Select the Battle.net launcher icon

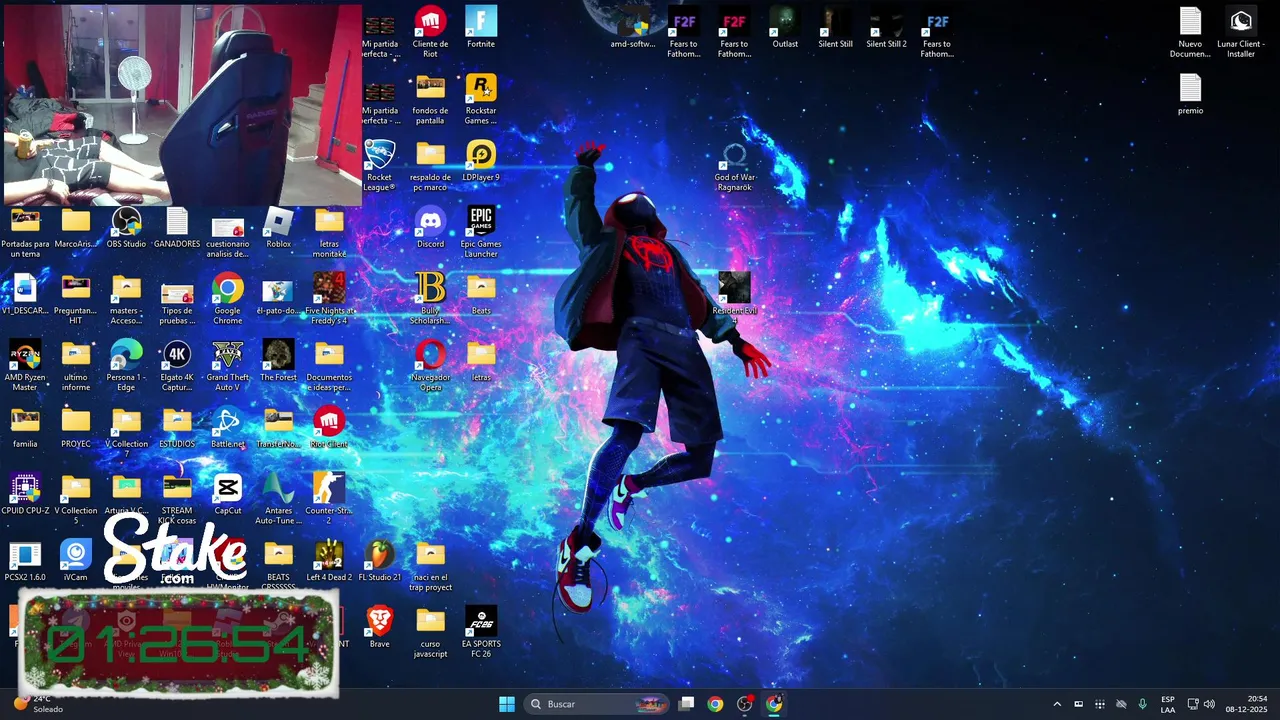(227, 427)
